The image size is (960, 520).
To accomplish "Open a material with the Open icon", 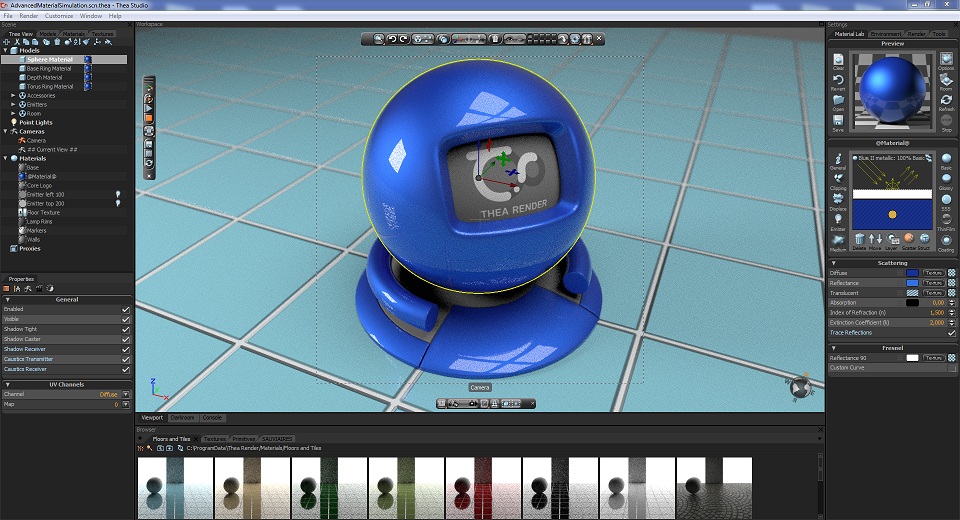I will (838, 100).
